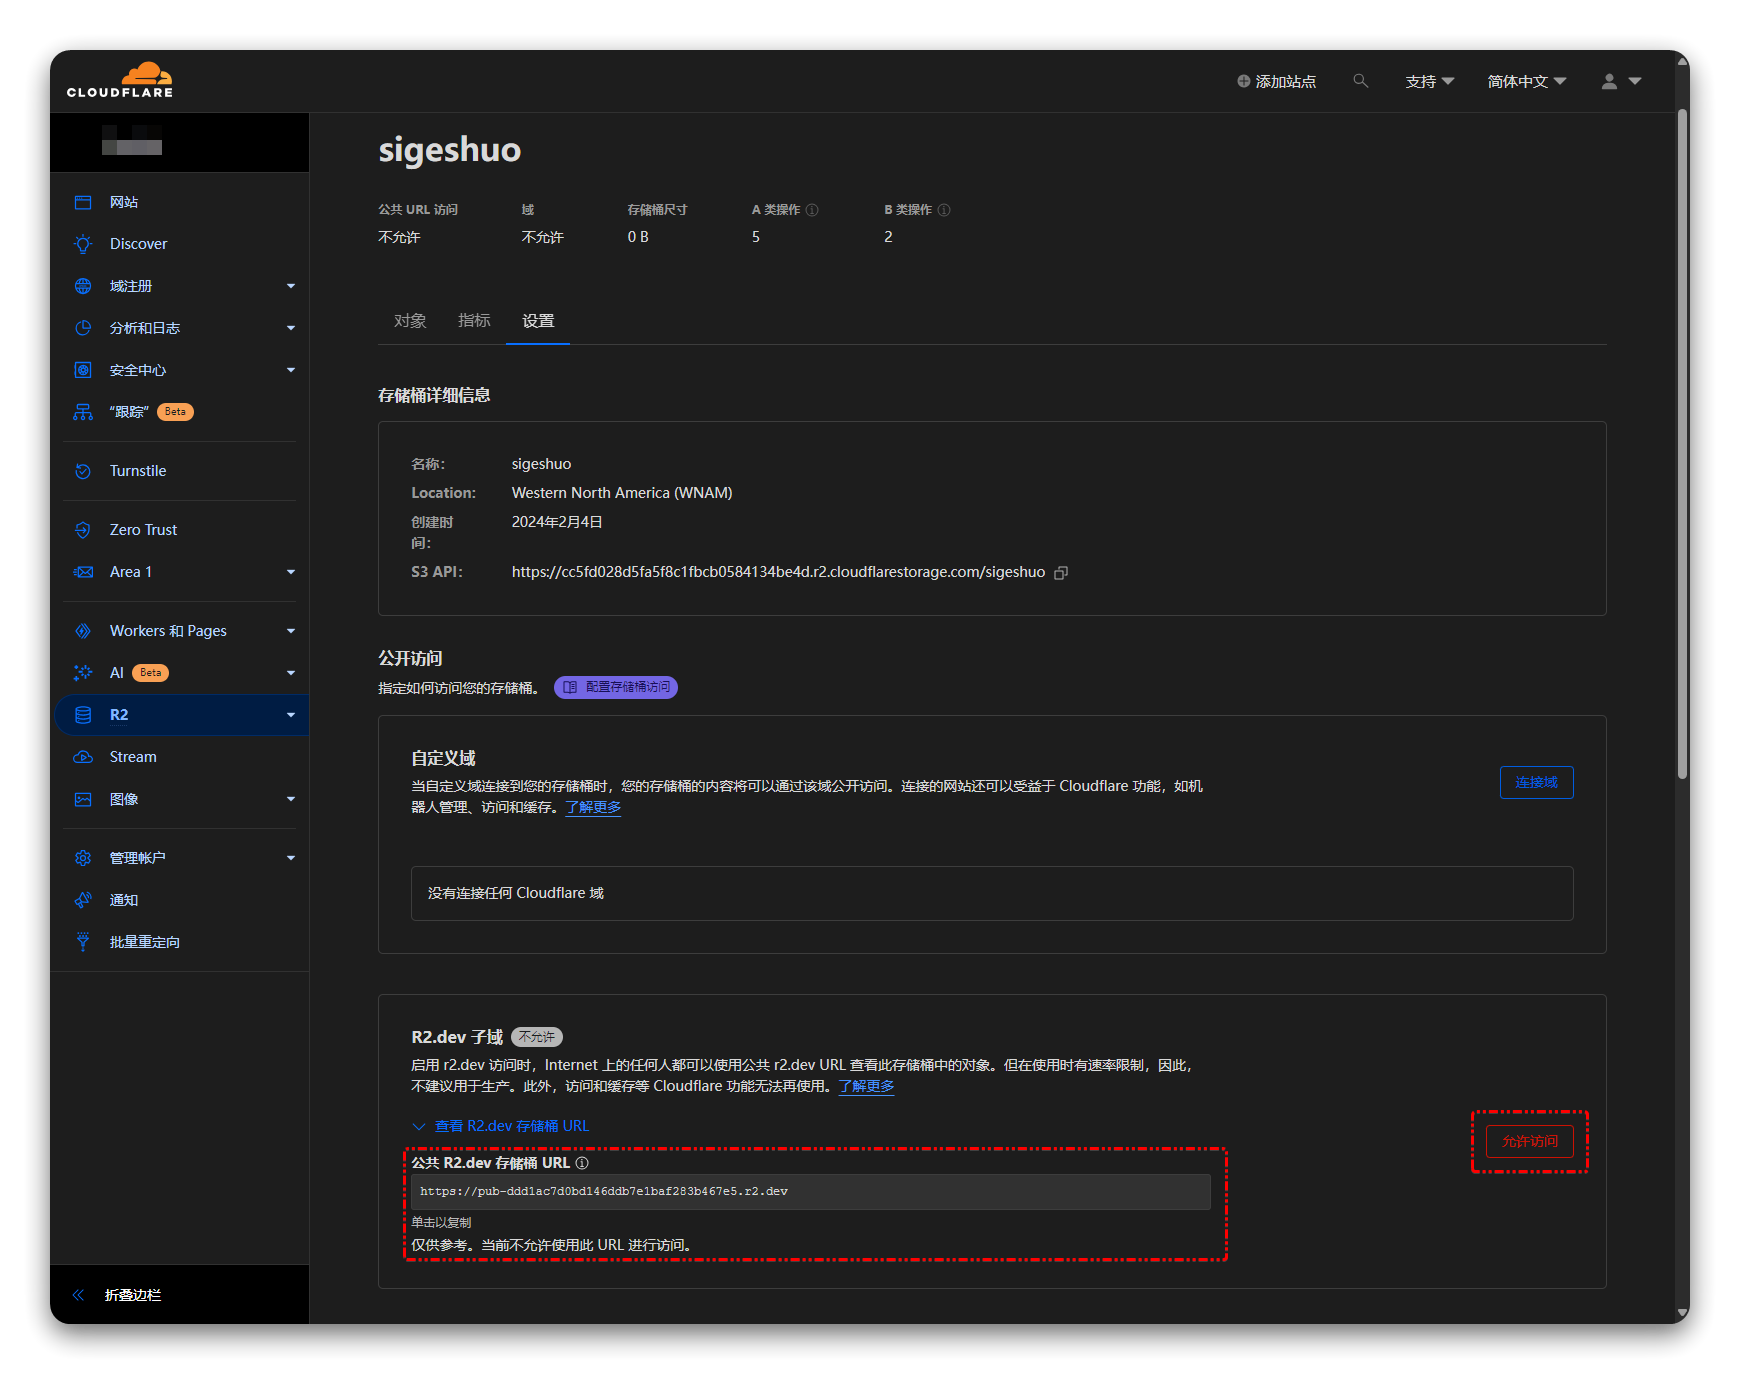Click the 管理帐户 gear icon
Image resolution: width=1740 pixels, height=1374 pixels.
pos(83,858)
